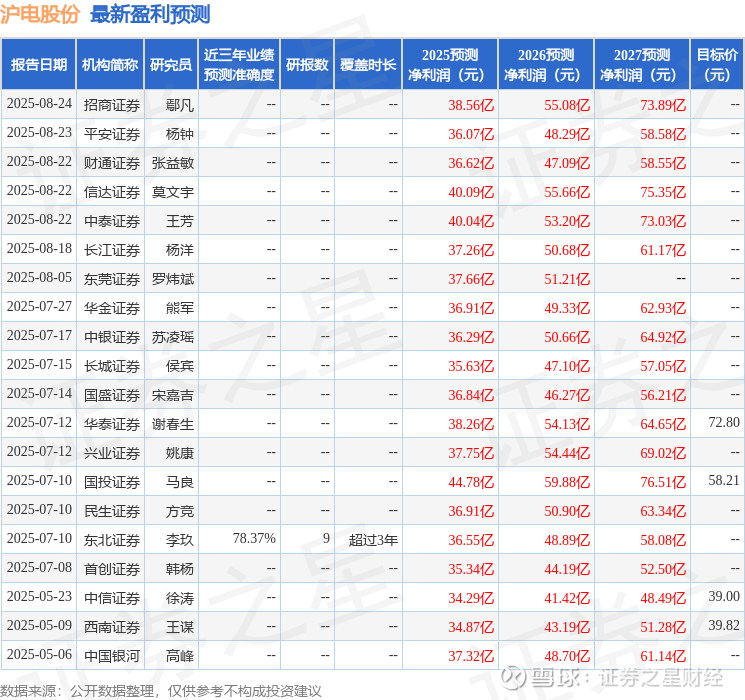Viewport: 745px width, 700px height.
Task: Select the 中国银河 institution cell
Action: point(112,656)
